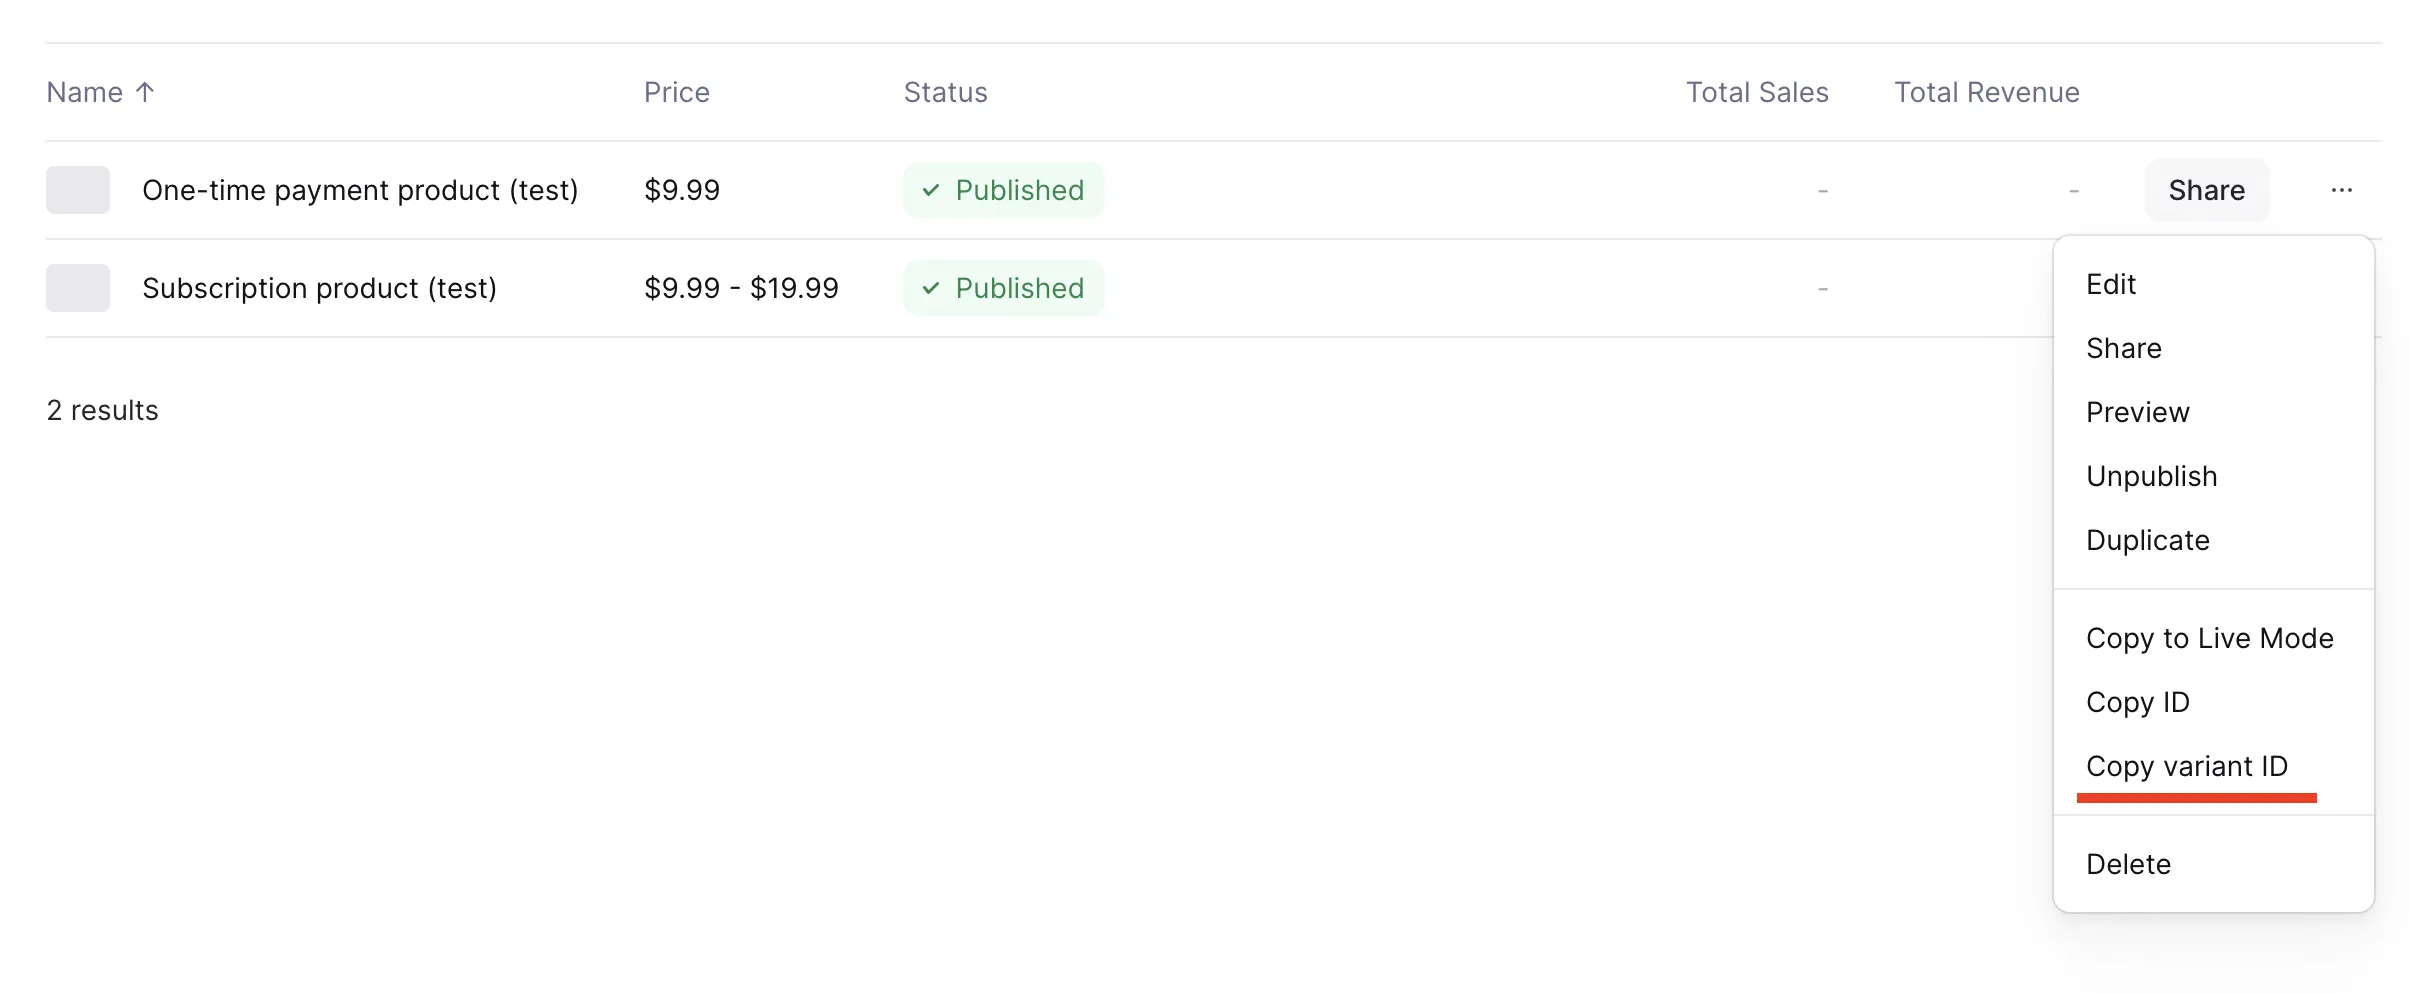The height and width of the screenshot is (994, 2410).
Task: Click Copy variant ID menu item
Action: tap(2187, 767)
